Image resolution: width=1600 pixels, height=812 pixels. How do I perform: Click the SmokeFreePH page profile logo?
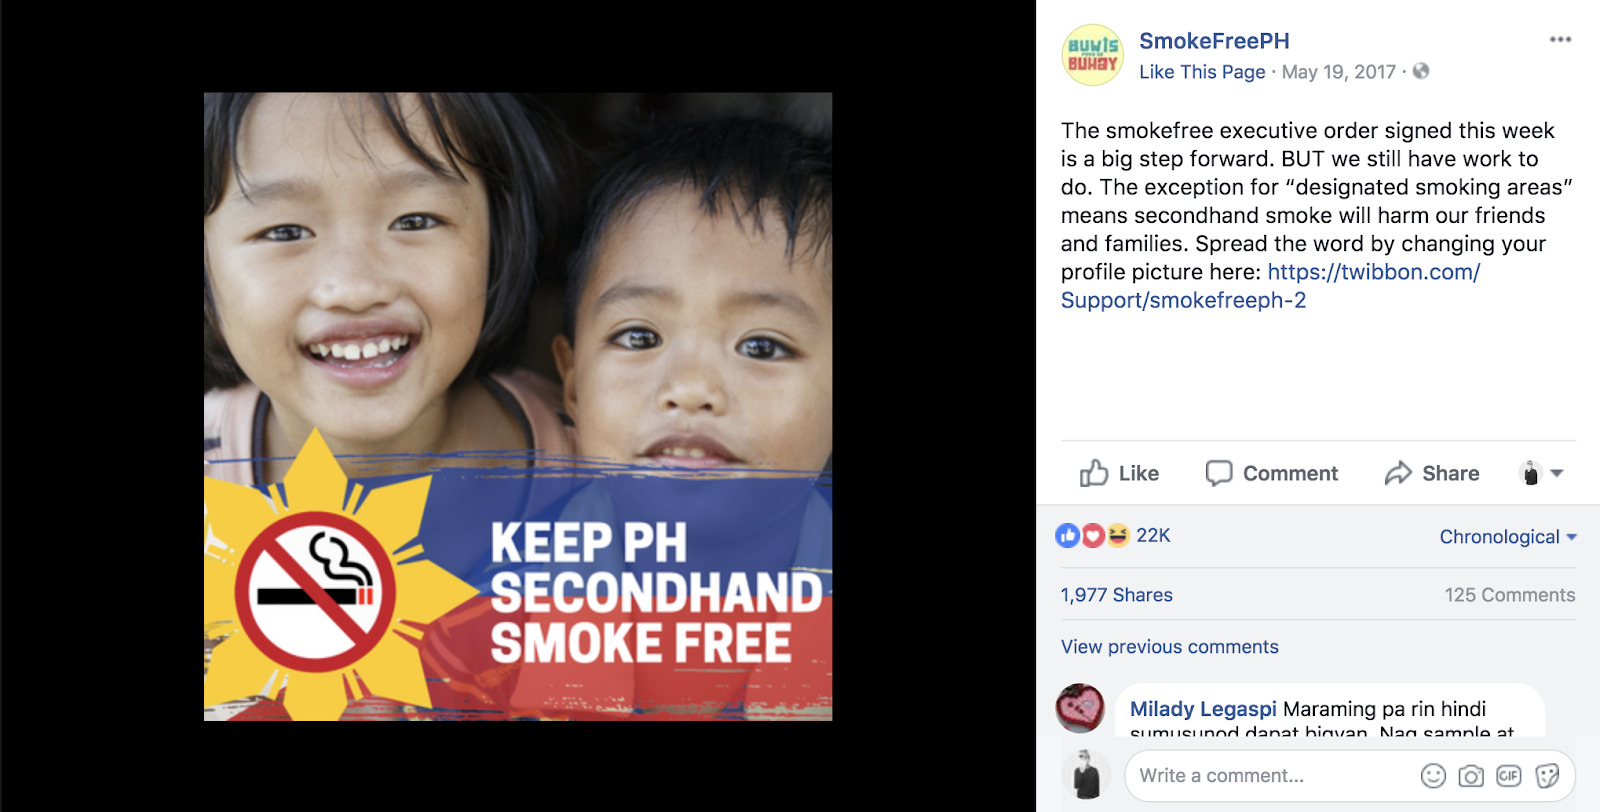click(x=1092, y=55)
